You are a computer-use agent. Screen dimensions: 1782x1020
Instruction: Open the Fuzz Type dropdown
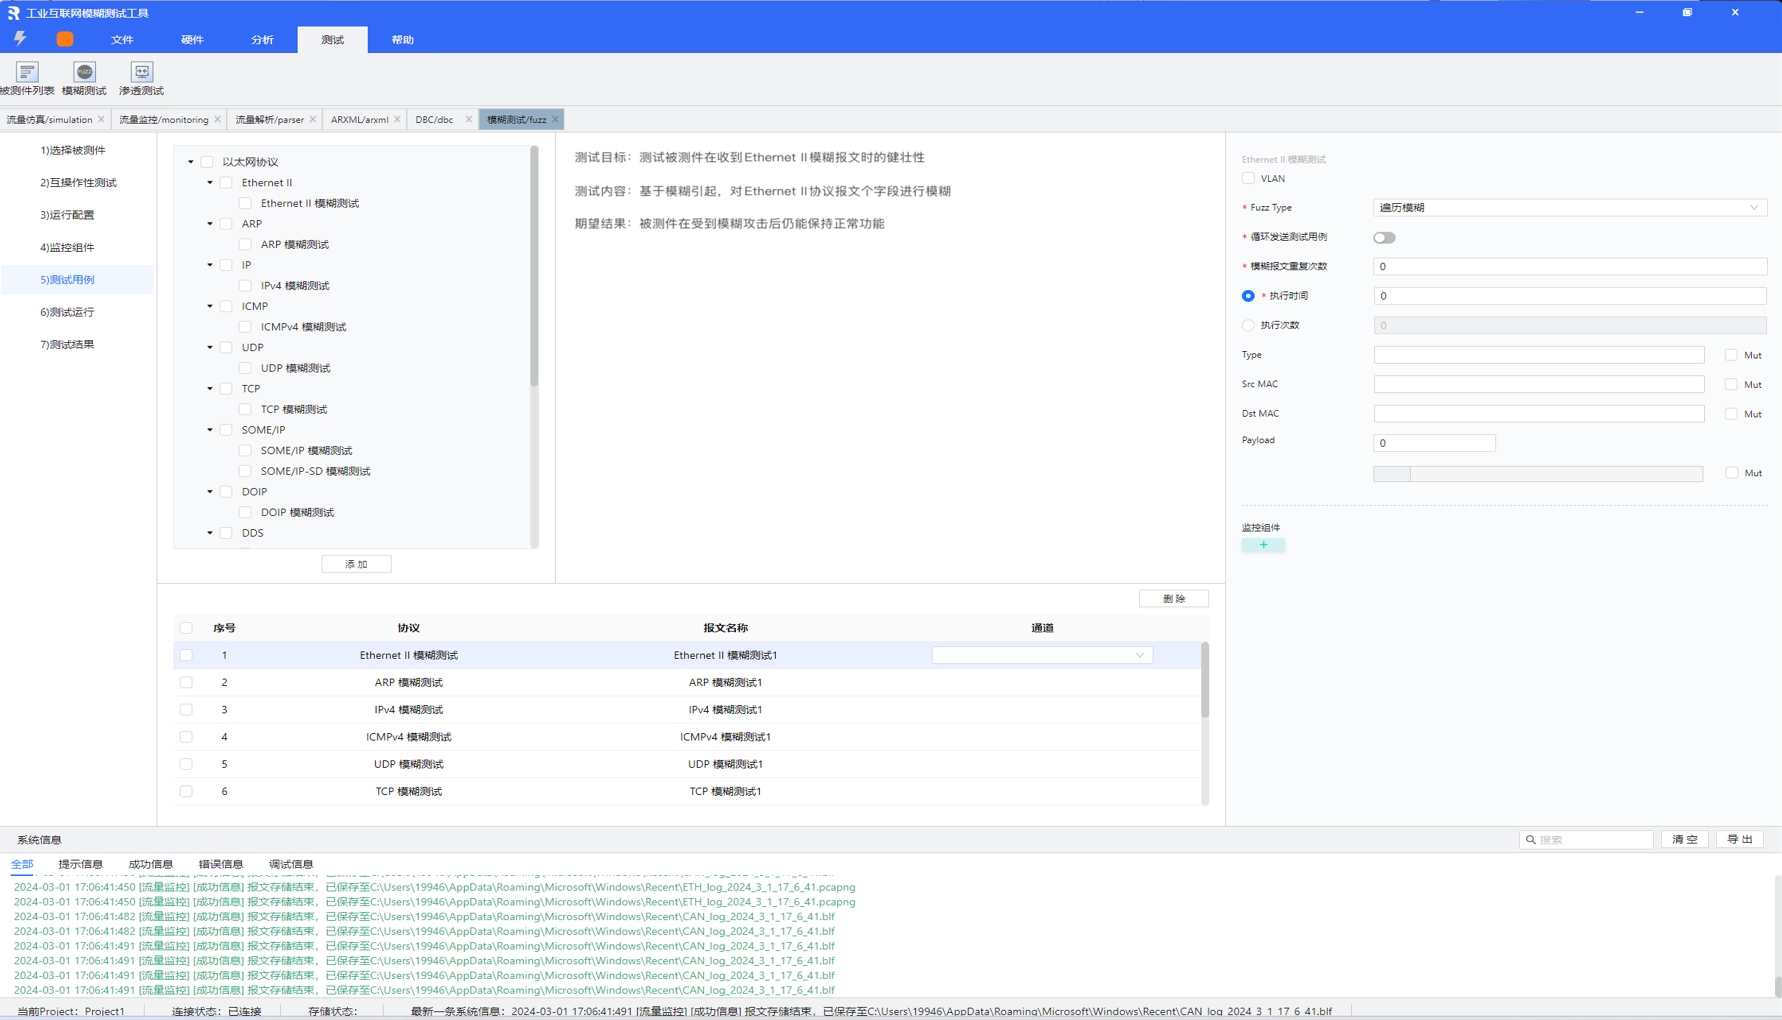[x=1568, y=208]
